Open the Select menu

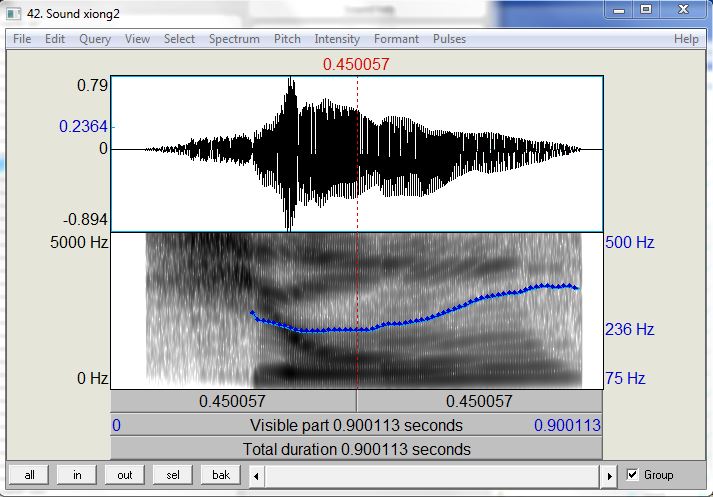179,39
